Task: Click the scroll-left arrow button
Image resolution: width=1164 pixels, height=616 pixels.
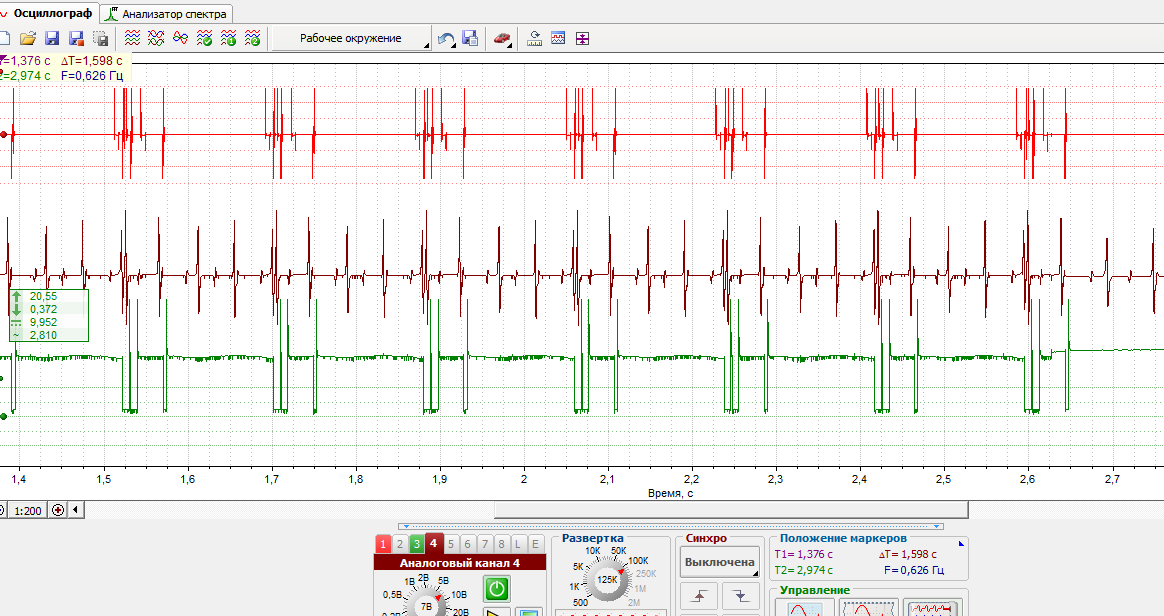Action: pos(75,510)
